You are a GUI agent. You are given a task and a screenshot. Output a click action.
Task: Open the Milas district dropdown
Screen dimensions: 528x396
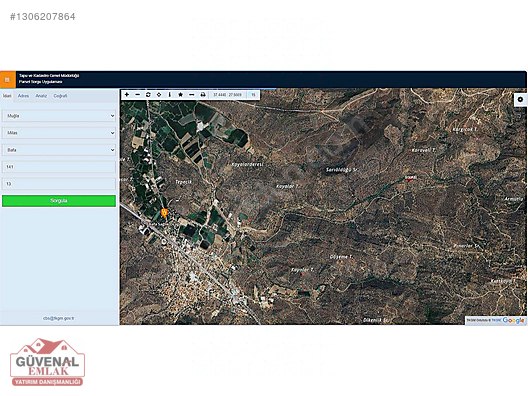click(x=59, y=133)
